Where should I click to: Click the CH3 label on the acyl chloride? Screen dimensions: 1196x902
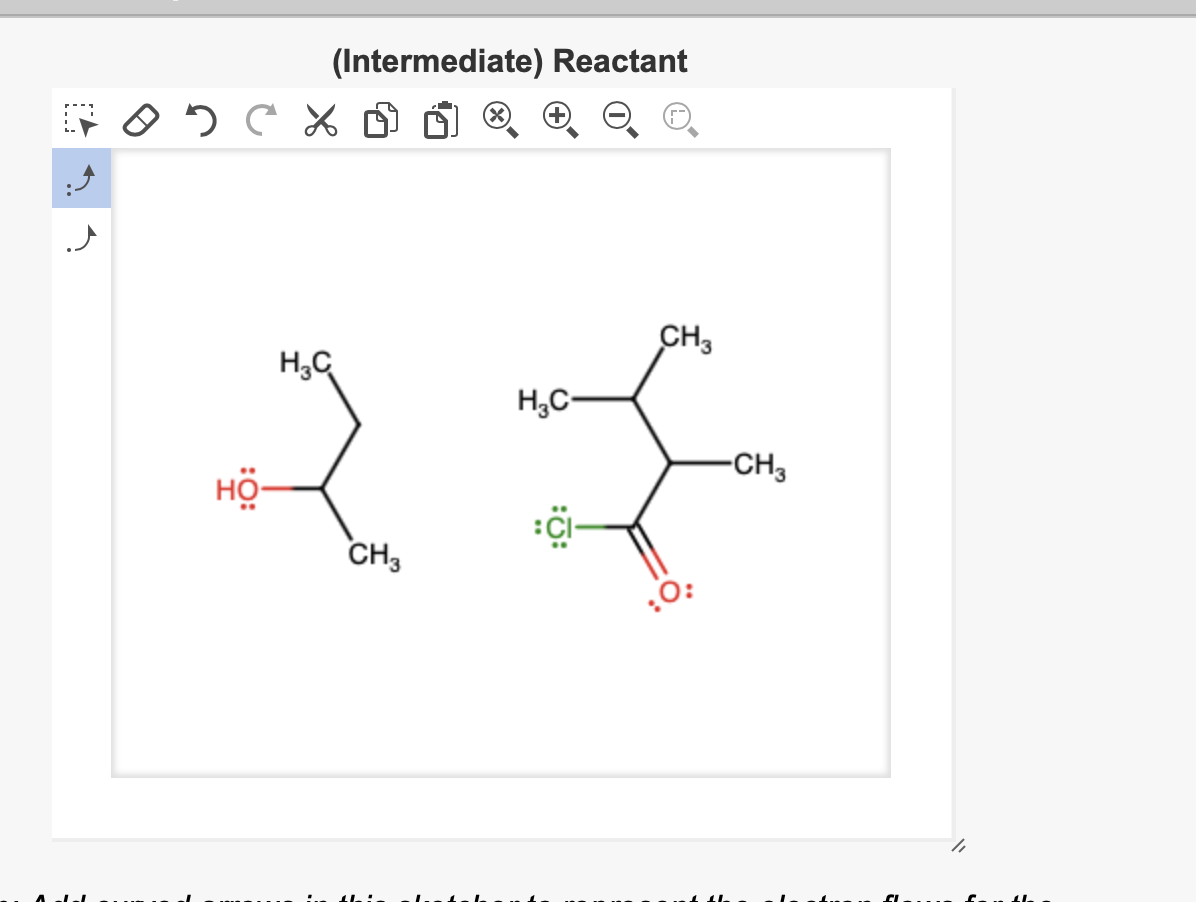(x=758, y=464)
